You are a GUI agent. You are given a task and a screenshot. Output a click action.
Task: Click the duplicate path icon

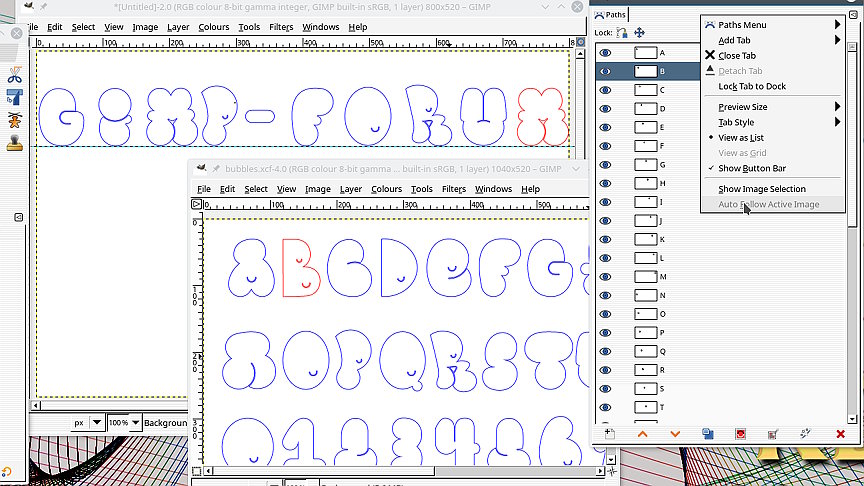[x=707, y=434]
